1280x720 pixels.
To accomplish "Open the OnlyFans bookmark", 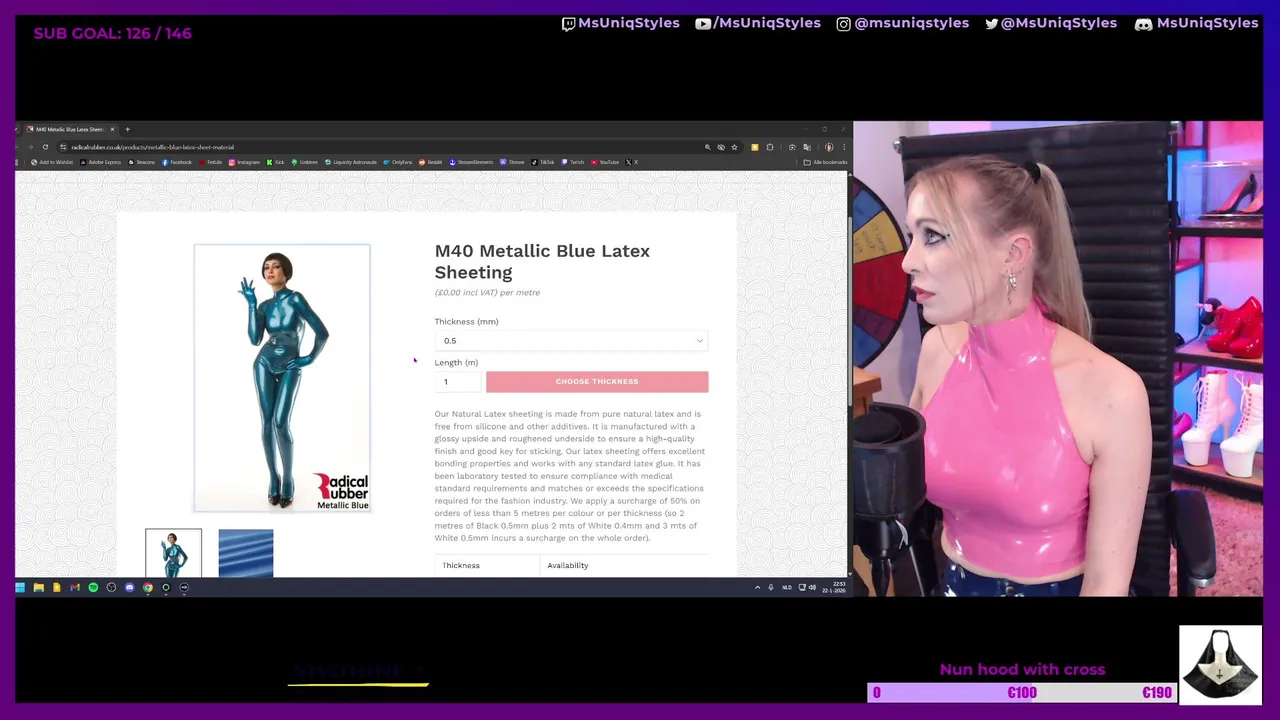I will pos(398,162).
